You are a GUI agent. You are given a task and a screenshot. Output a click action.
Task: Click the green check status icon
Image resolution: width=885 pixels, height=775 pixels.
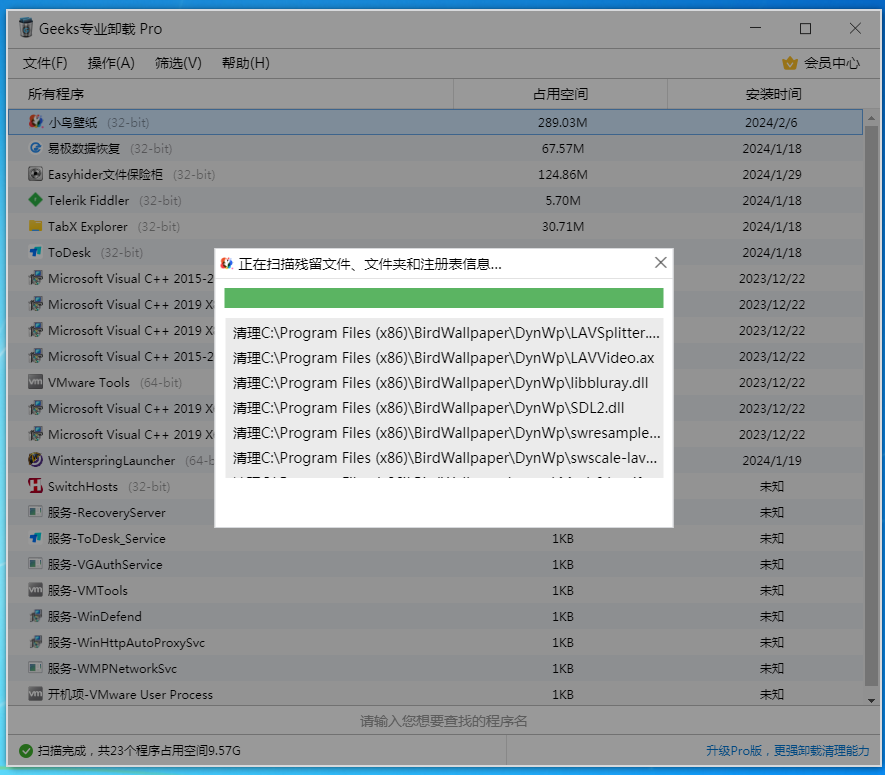click(25, 751)
